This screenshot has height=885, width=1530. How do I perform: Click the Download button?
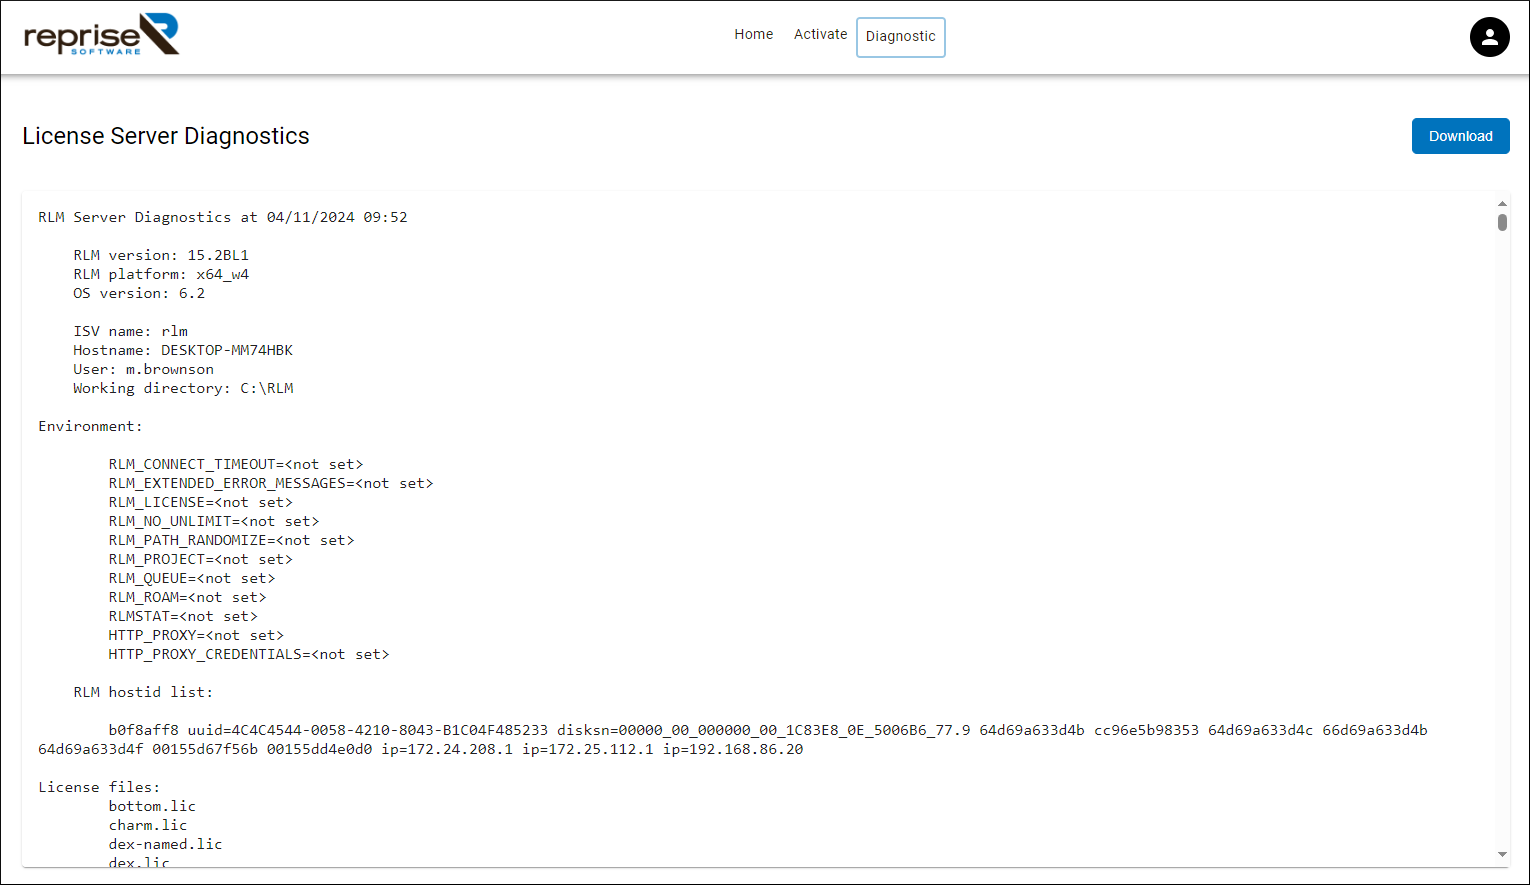pos(1460,136)
